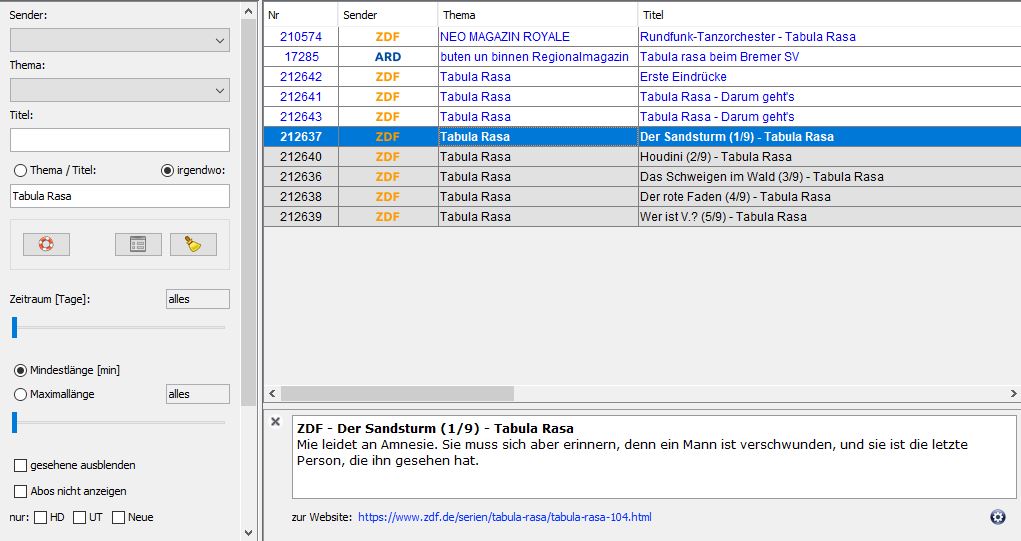Image resolution: width=1021 pixels, height=541 pixels.
Task: Click the Nr column header
Action: tap(300, 15)
